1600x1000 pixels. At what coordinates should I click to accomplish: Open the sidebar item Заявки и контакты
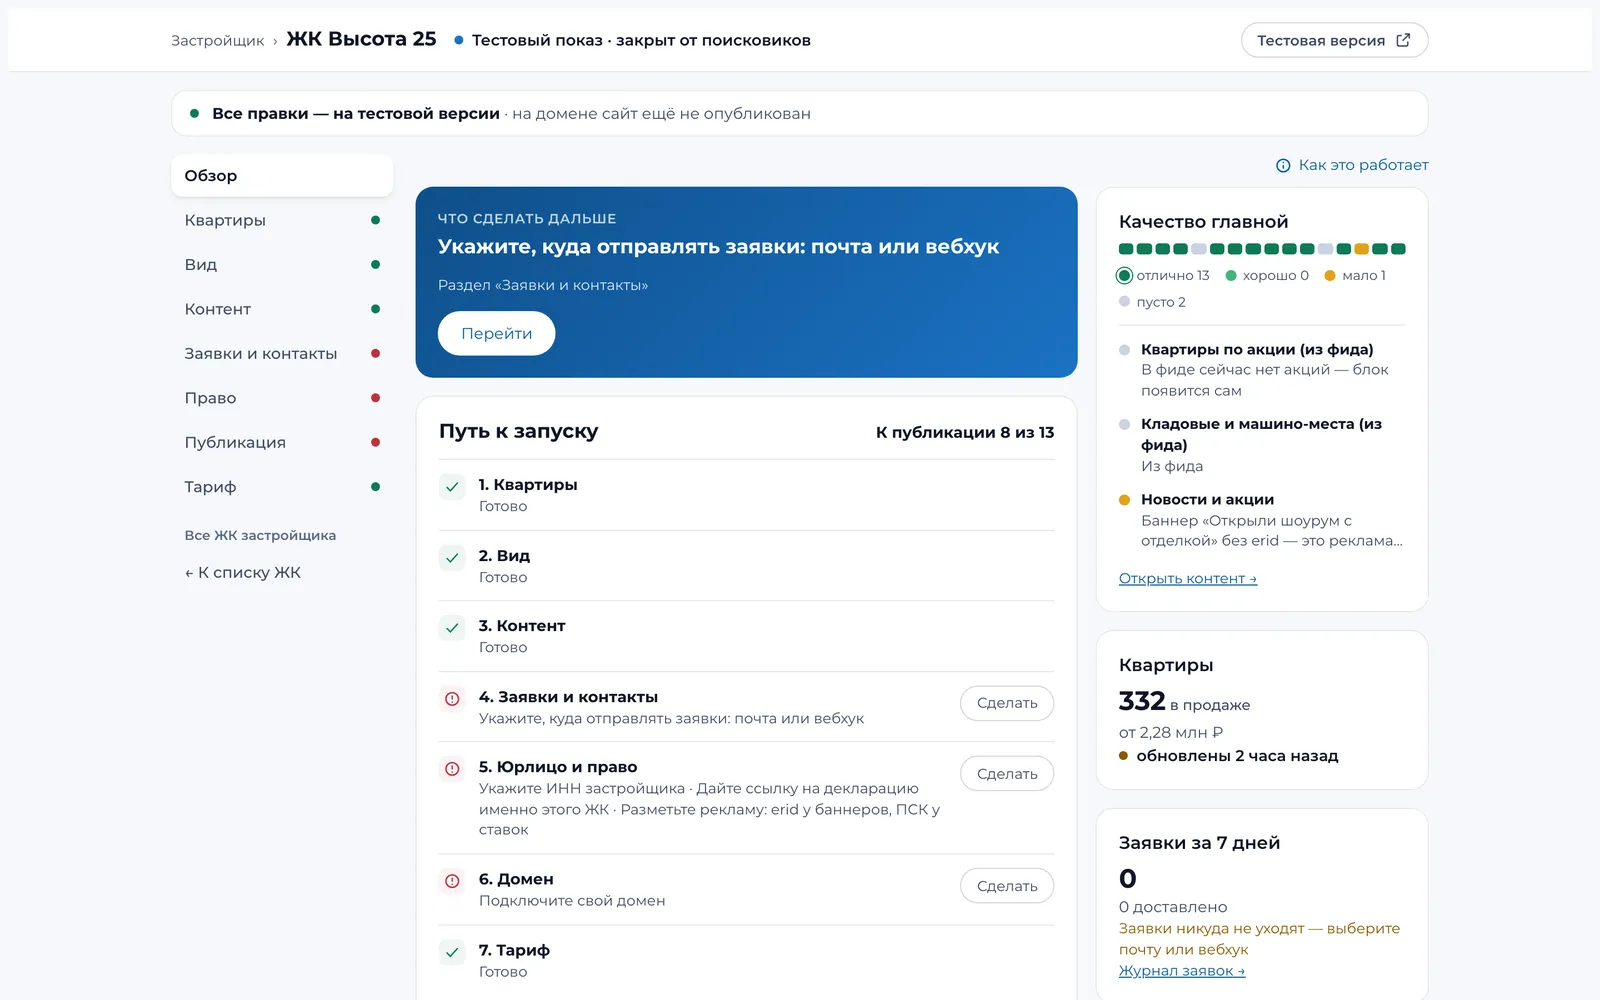282,354
